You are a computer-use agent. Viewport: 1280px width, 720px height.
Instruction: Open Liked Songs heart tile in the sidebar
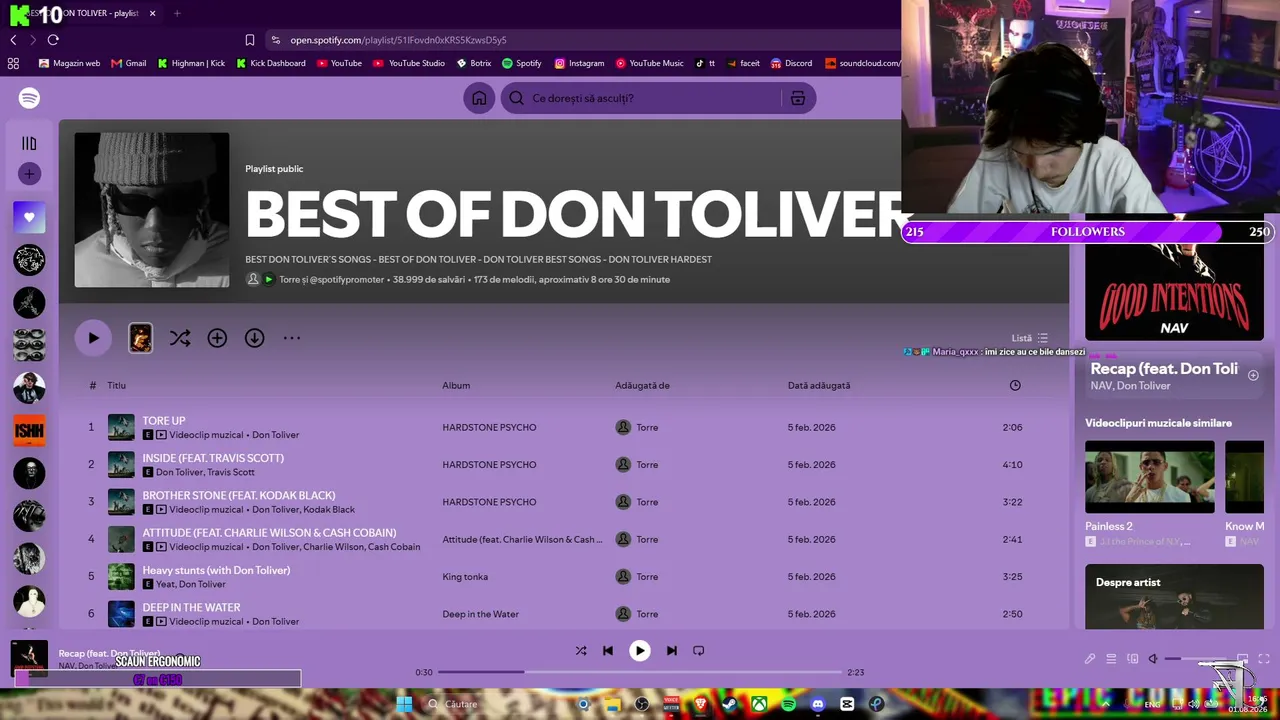29,217
